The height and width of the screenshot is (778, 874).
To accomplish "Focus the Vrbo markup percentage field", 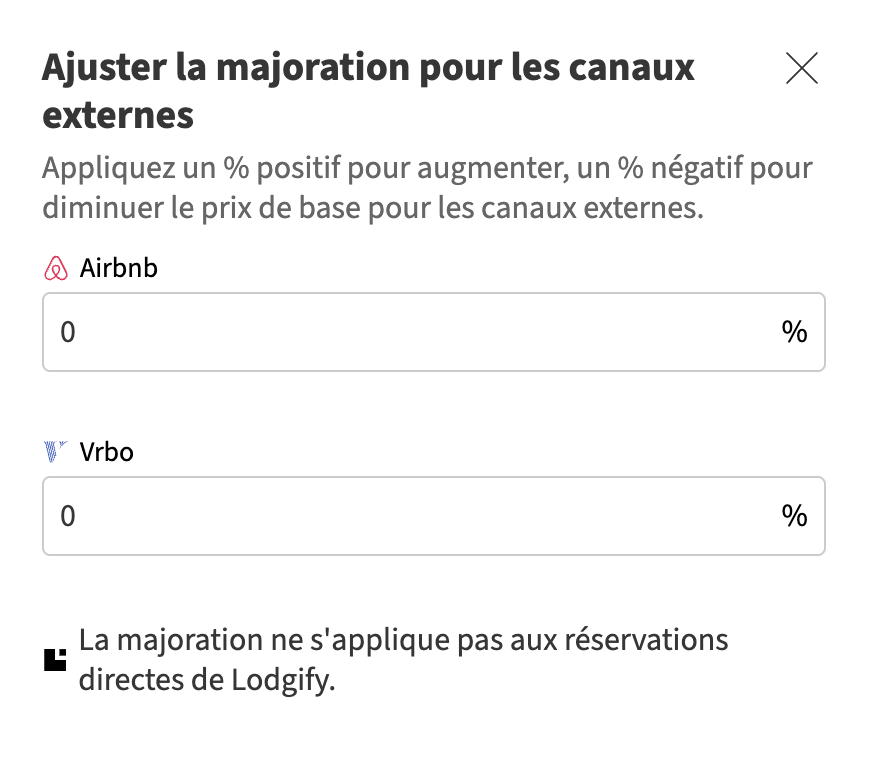I will [x=400, y=516].
